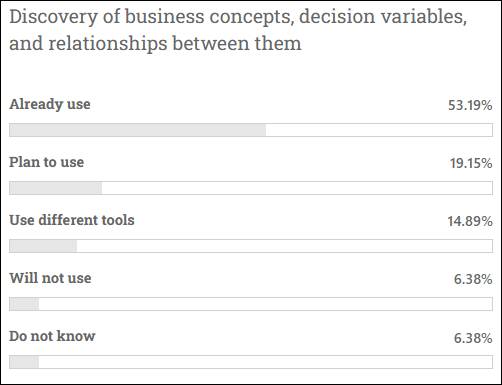Click the 53.19% percentage value
The width and height of the screenshot is (502, 385).
(470, 105)
